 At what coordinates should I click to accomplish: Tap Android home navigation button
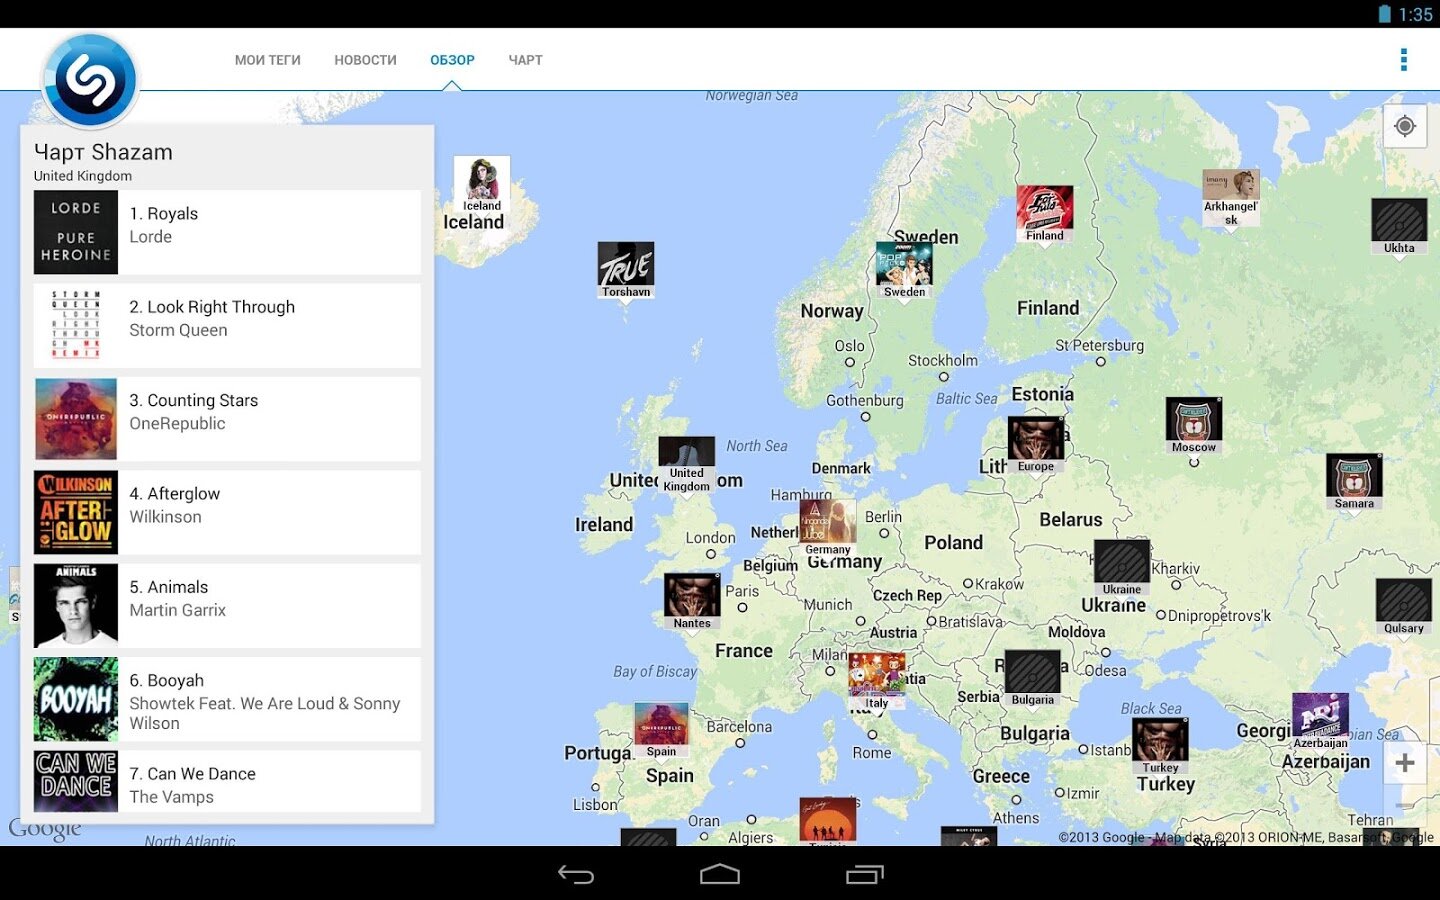[720, 875]
